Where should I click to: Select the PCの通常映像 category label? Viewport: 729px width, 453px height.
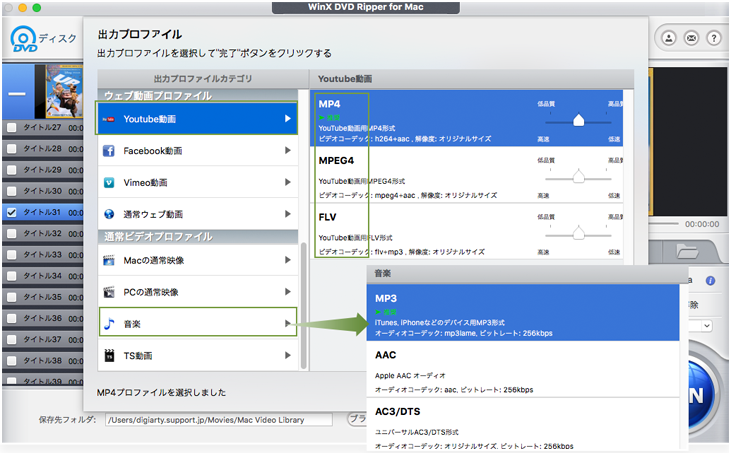pos(151,292)
